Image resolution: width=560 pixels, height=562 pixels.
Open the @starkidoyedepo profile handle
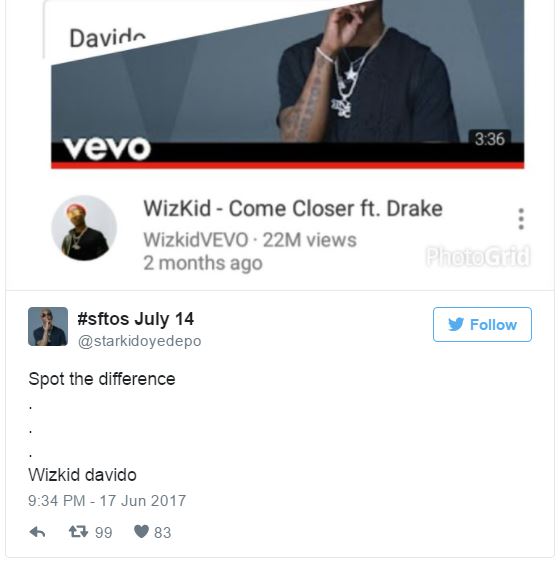click(x=139, y=341)
